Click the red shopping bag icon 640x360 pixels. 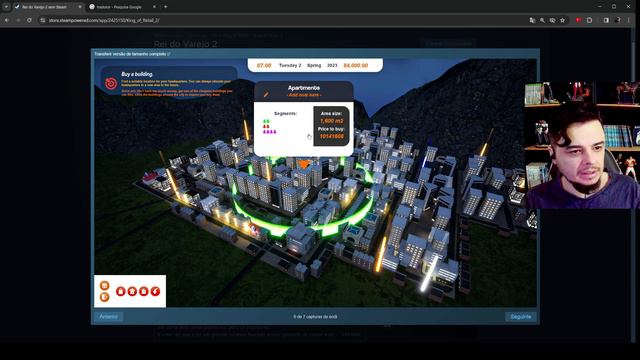pos(120,291)
